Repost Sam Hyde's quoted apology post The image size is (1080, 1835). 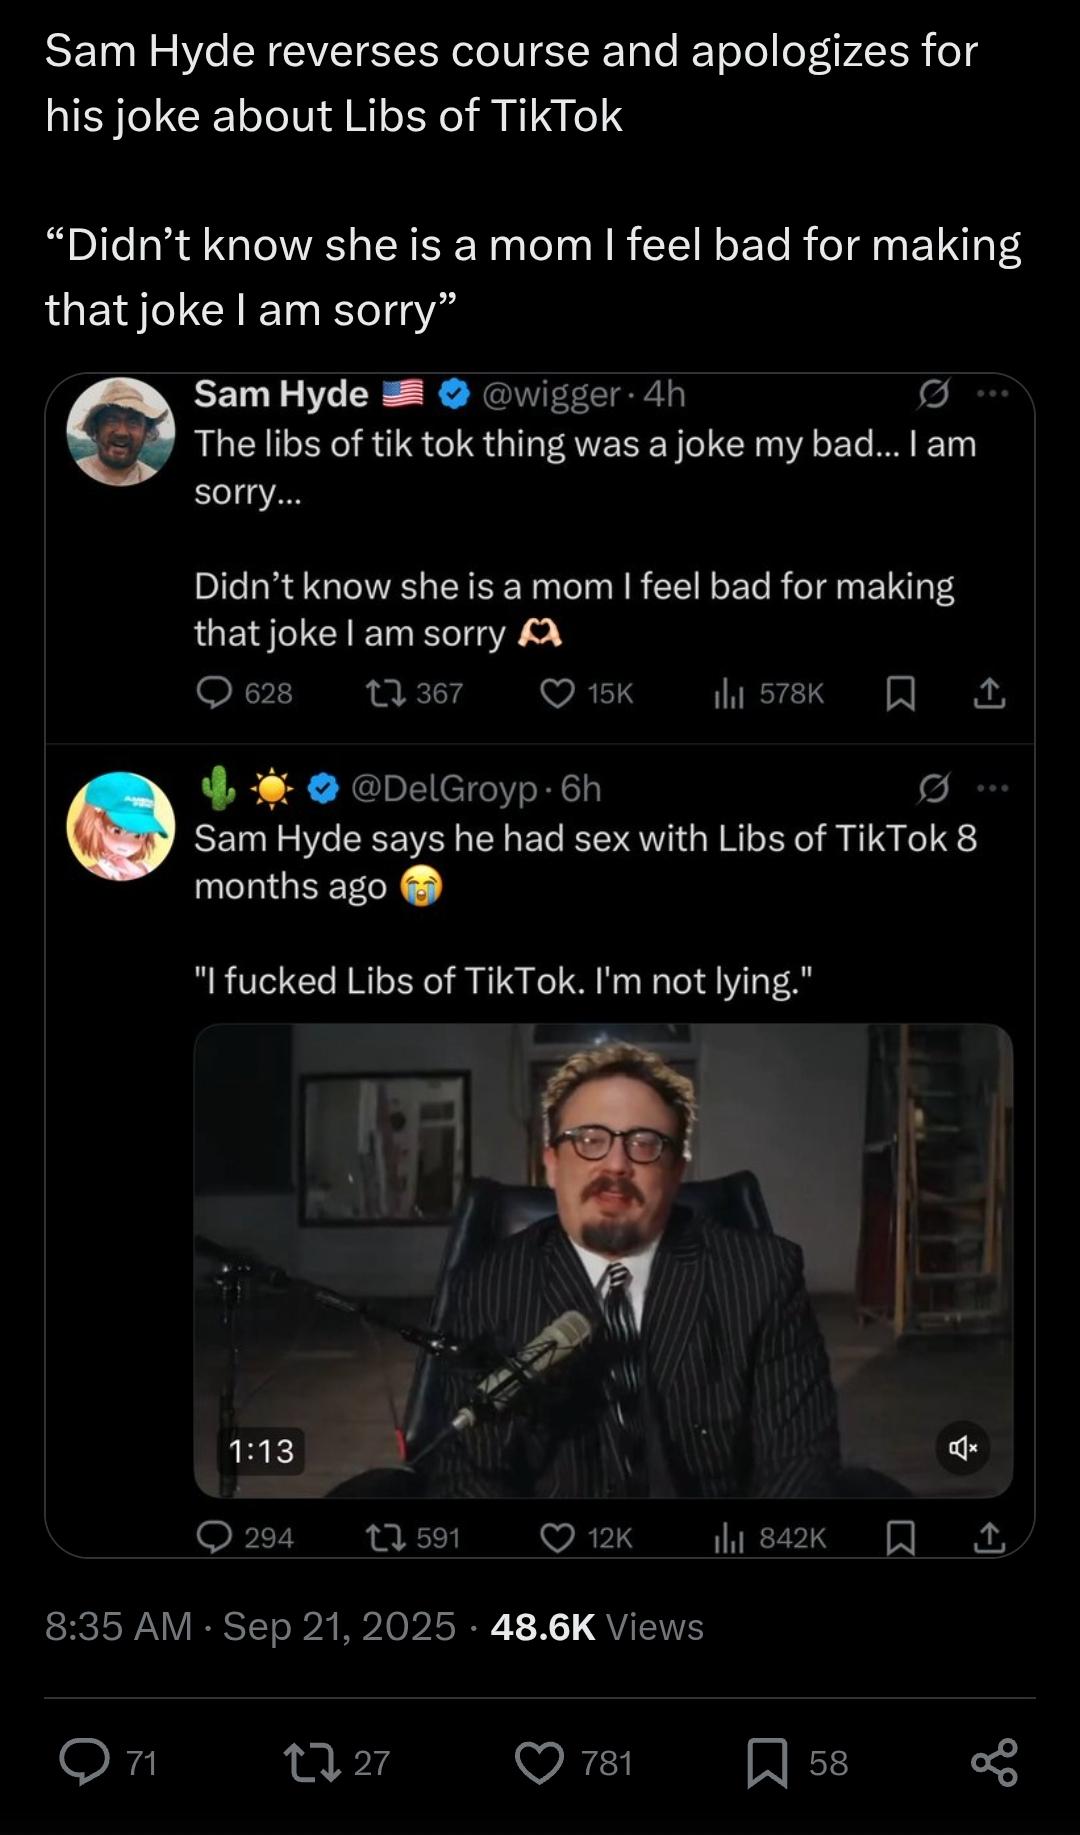coord(385,693)
